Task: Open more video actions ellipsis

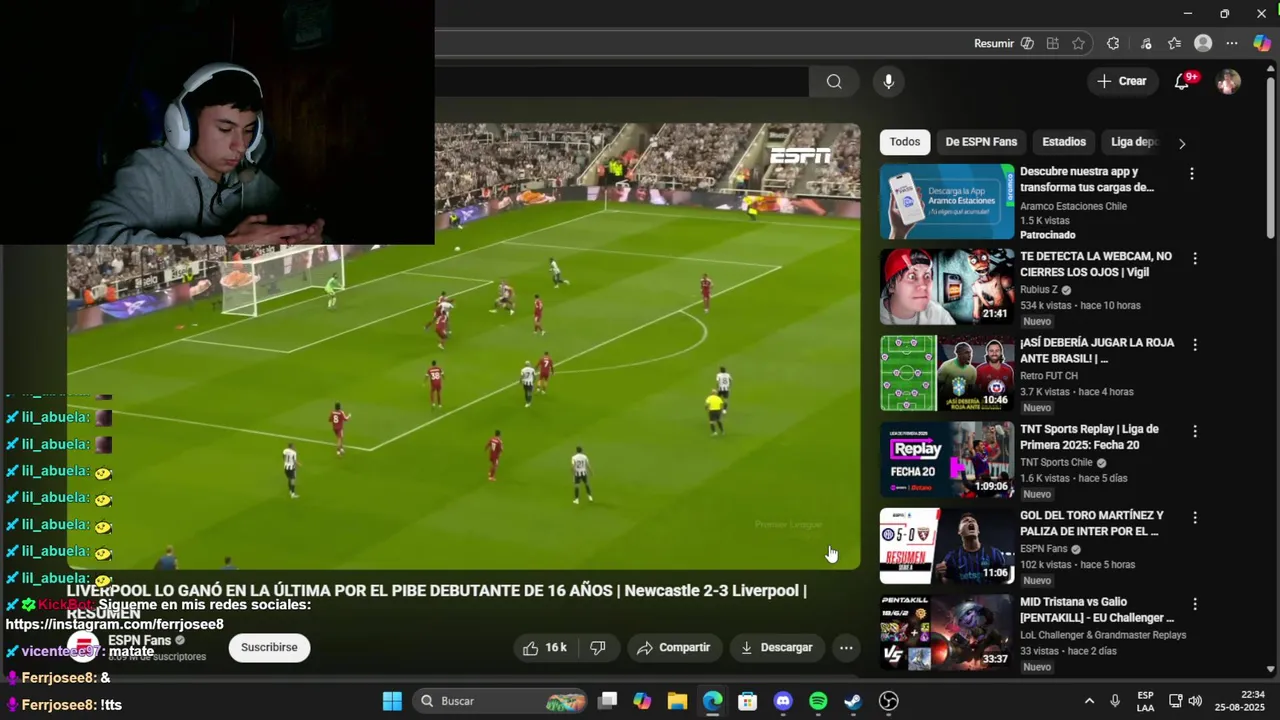Action: coord(846,648)
